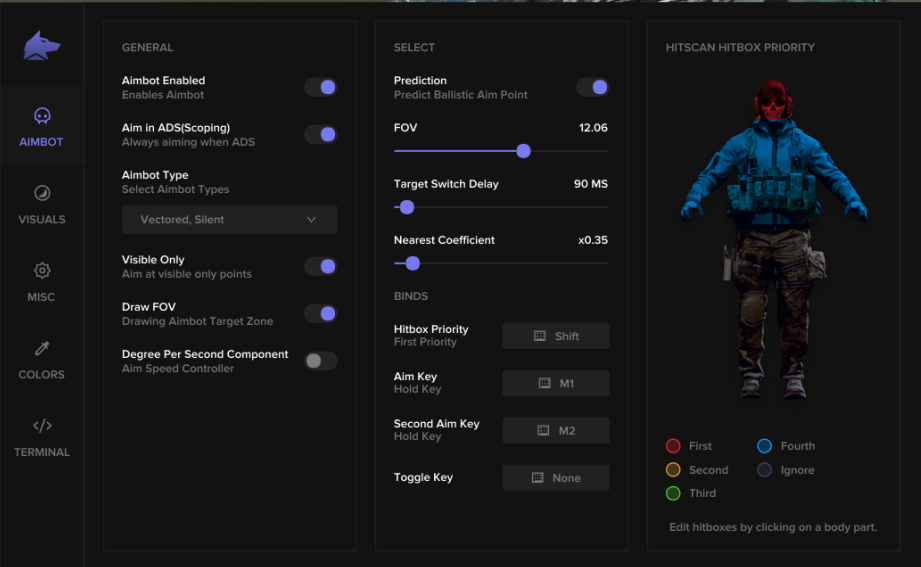Screen dimensions: 921x567
Task: Toggle the Prediction switch
Action: 593,88
